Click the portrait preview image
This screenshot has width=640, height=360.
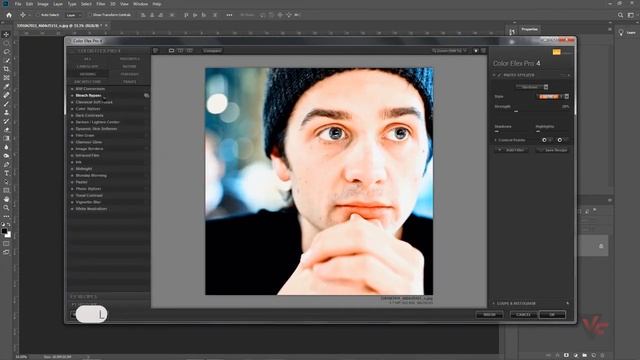click(319, 181)
